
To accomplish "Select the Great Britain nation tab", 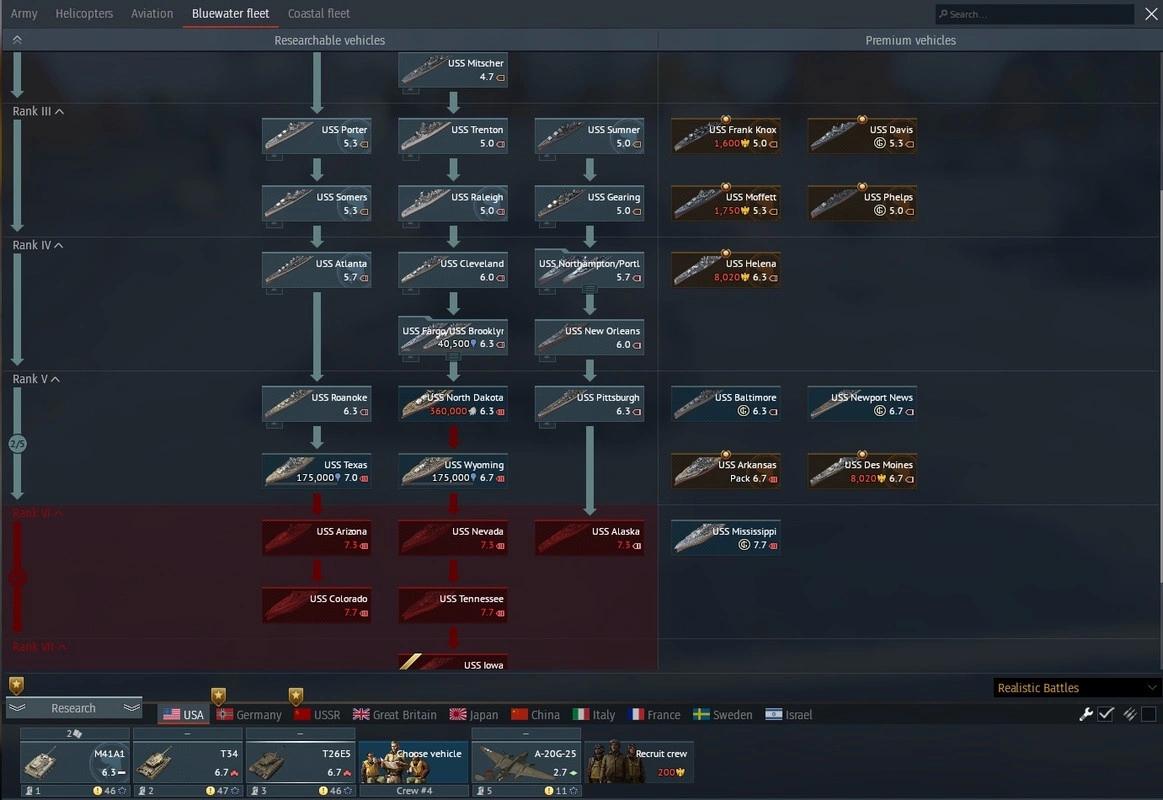I will (395, 715).
